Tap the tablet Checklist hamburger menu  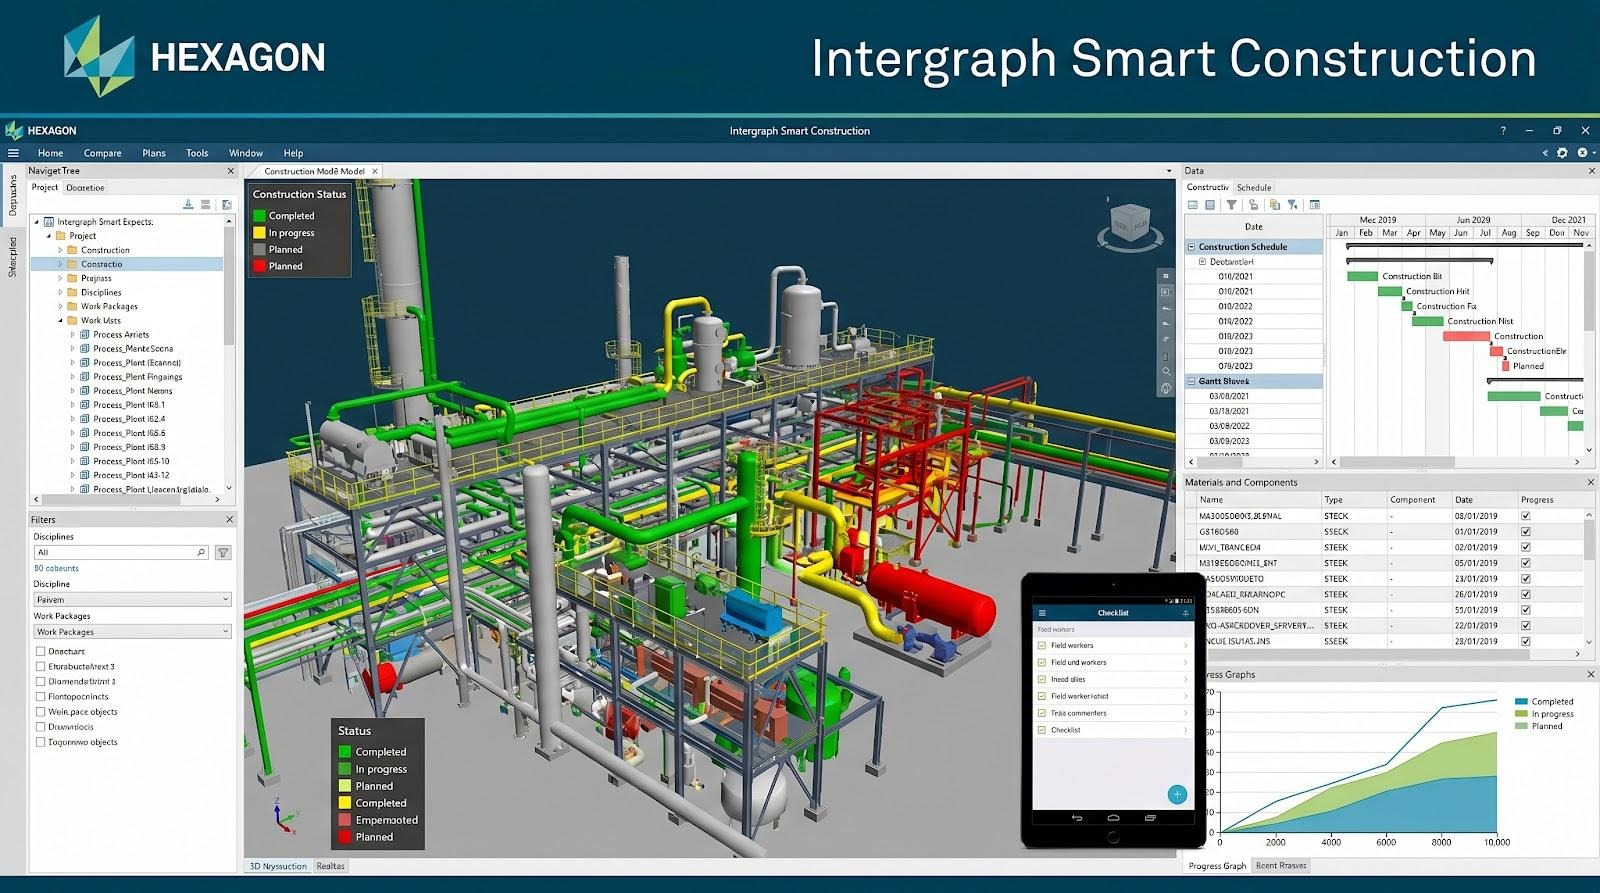(1042, 613)
